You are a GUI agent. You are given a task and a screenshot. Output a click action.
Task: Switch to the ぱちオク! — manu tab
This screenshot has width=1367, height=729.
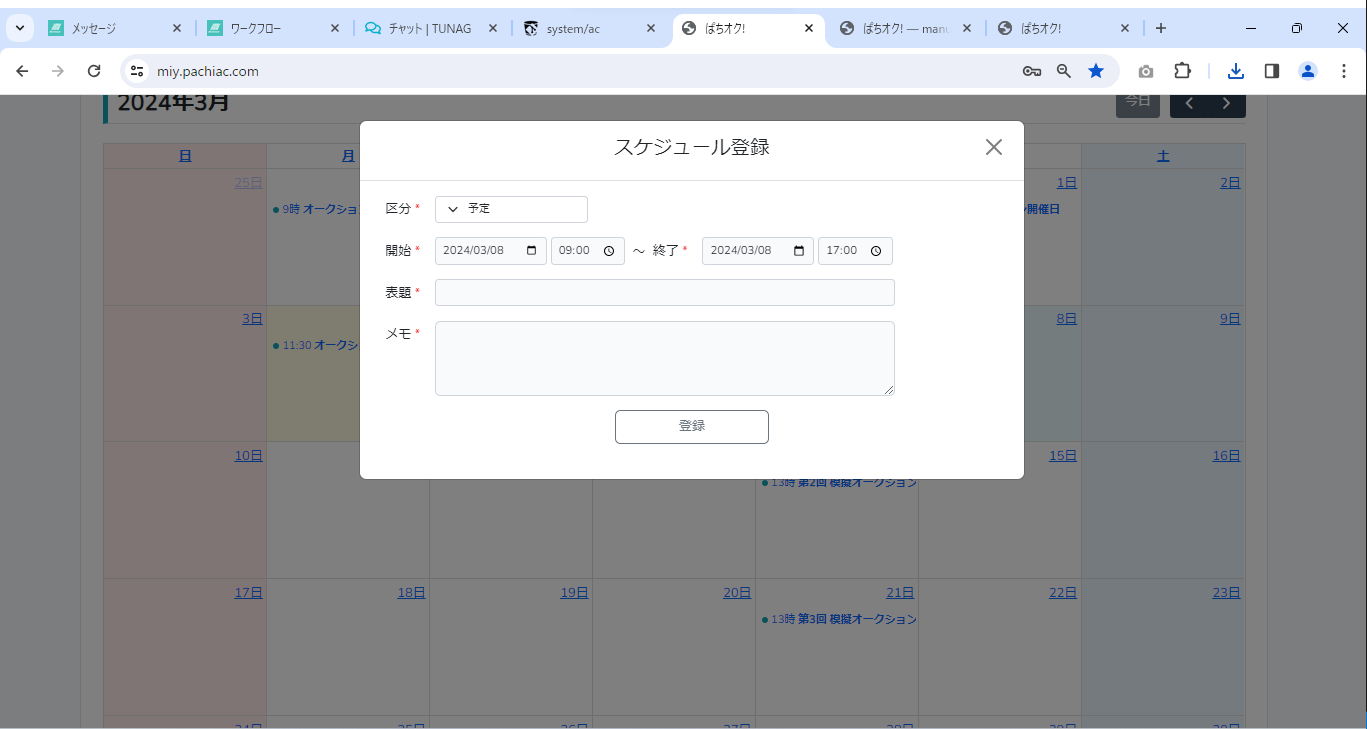pos(906,29)
